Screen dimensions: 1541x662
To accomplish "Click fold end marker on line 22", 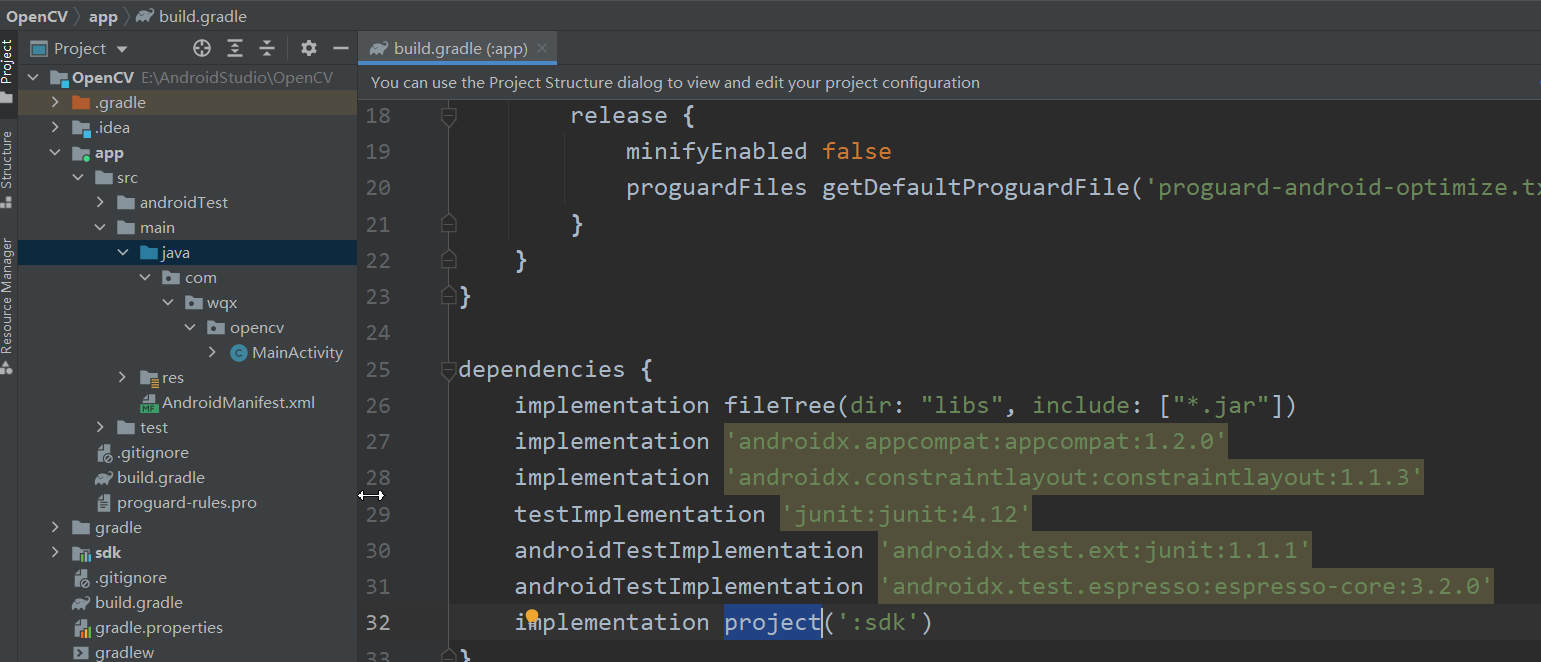I will click(x=449, y=260).
